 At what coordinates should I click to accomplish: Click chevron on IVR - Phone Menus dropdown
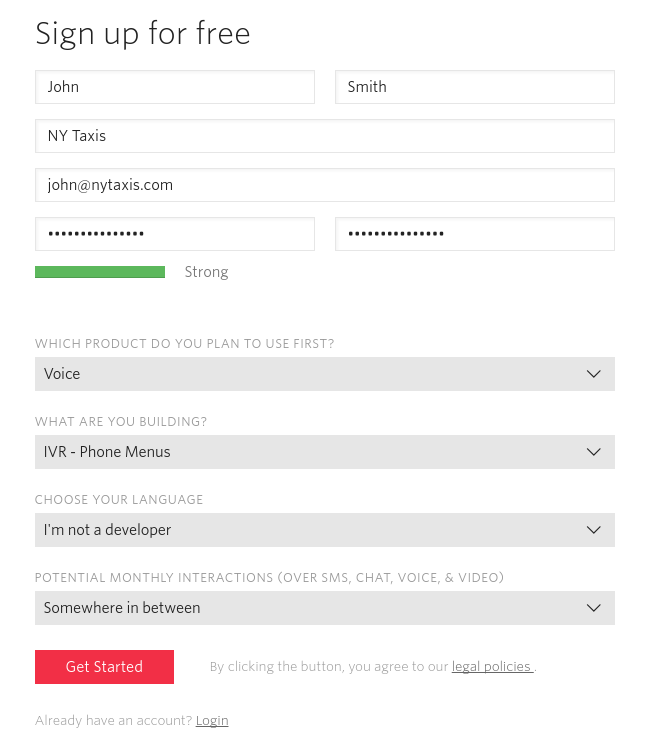coord(593,452)
